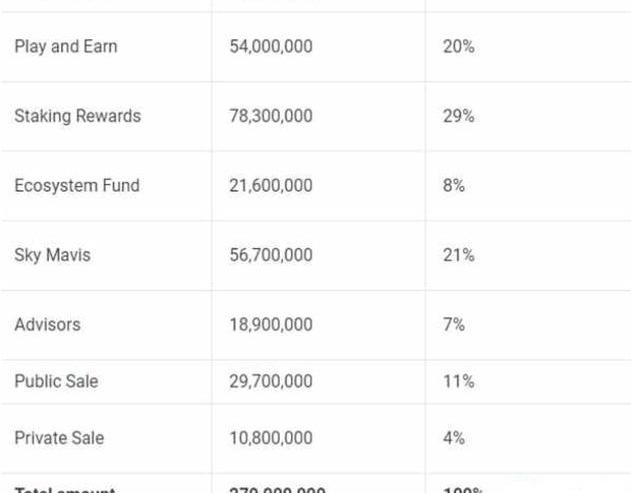Select the 10,800,000 amount cell
Screen dimensions: 640x493
271,438
